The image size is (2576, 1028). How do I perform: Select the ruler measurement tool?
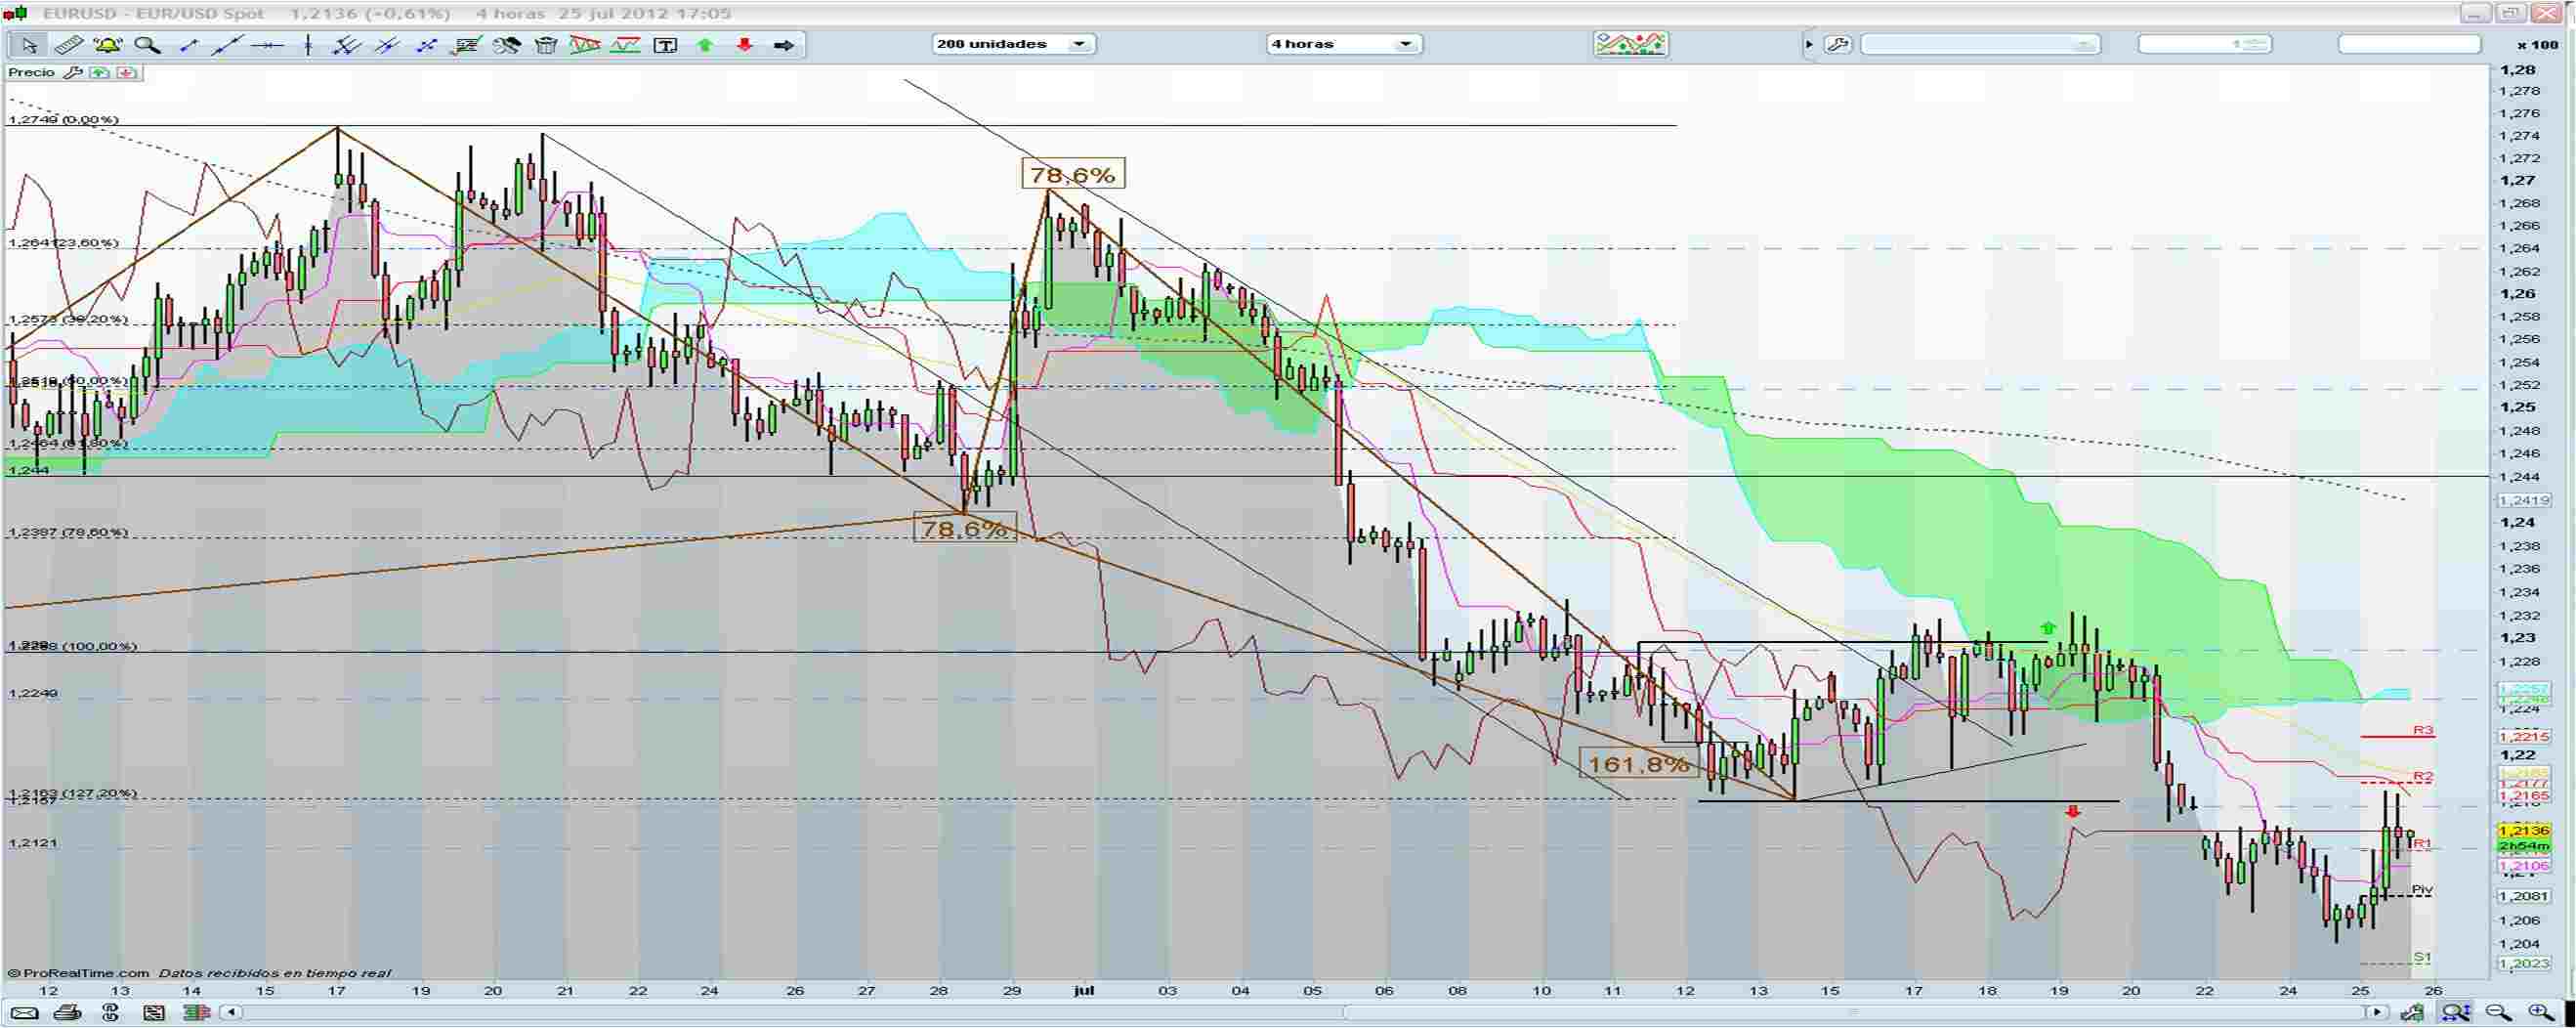coord(68,45)
